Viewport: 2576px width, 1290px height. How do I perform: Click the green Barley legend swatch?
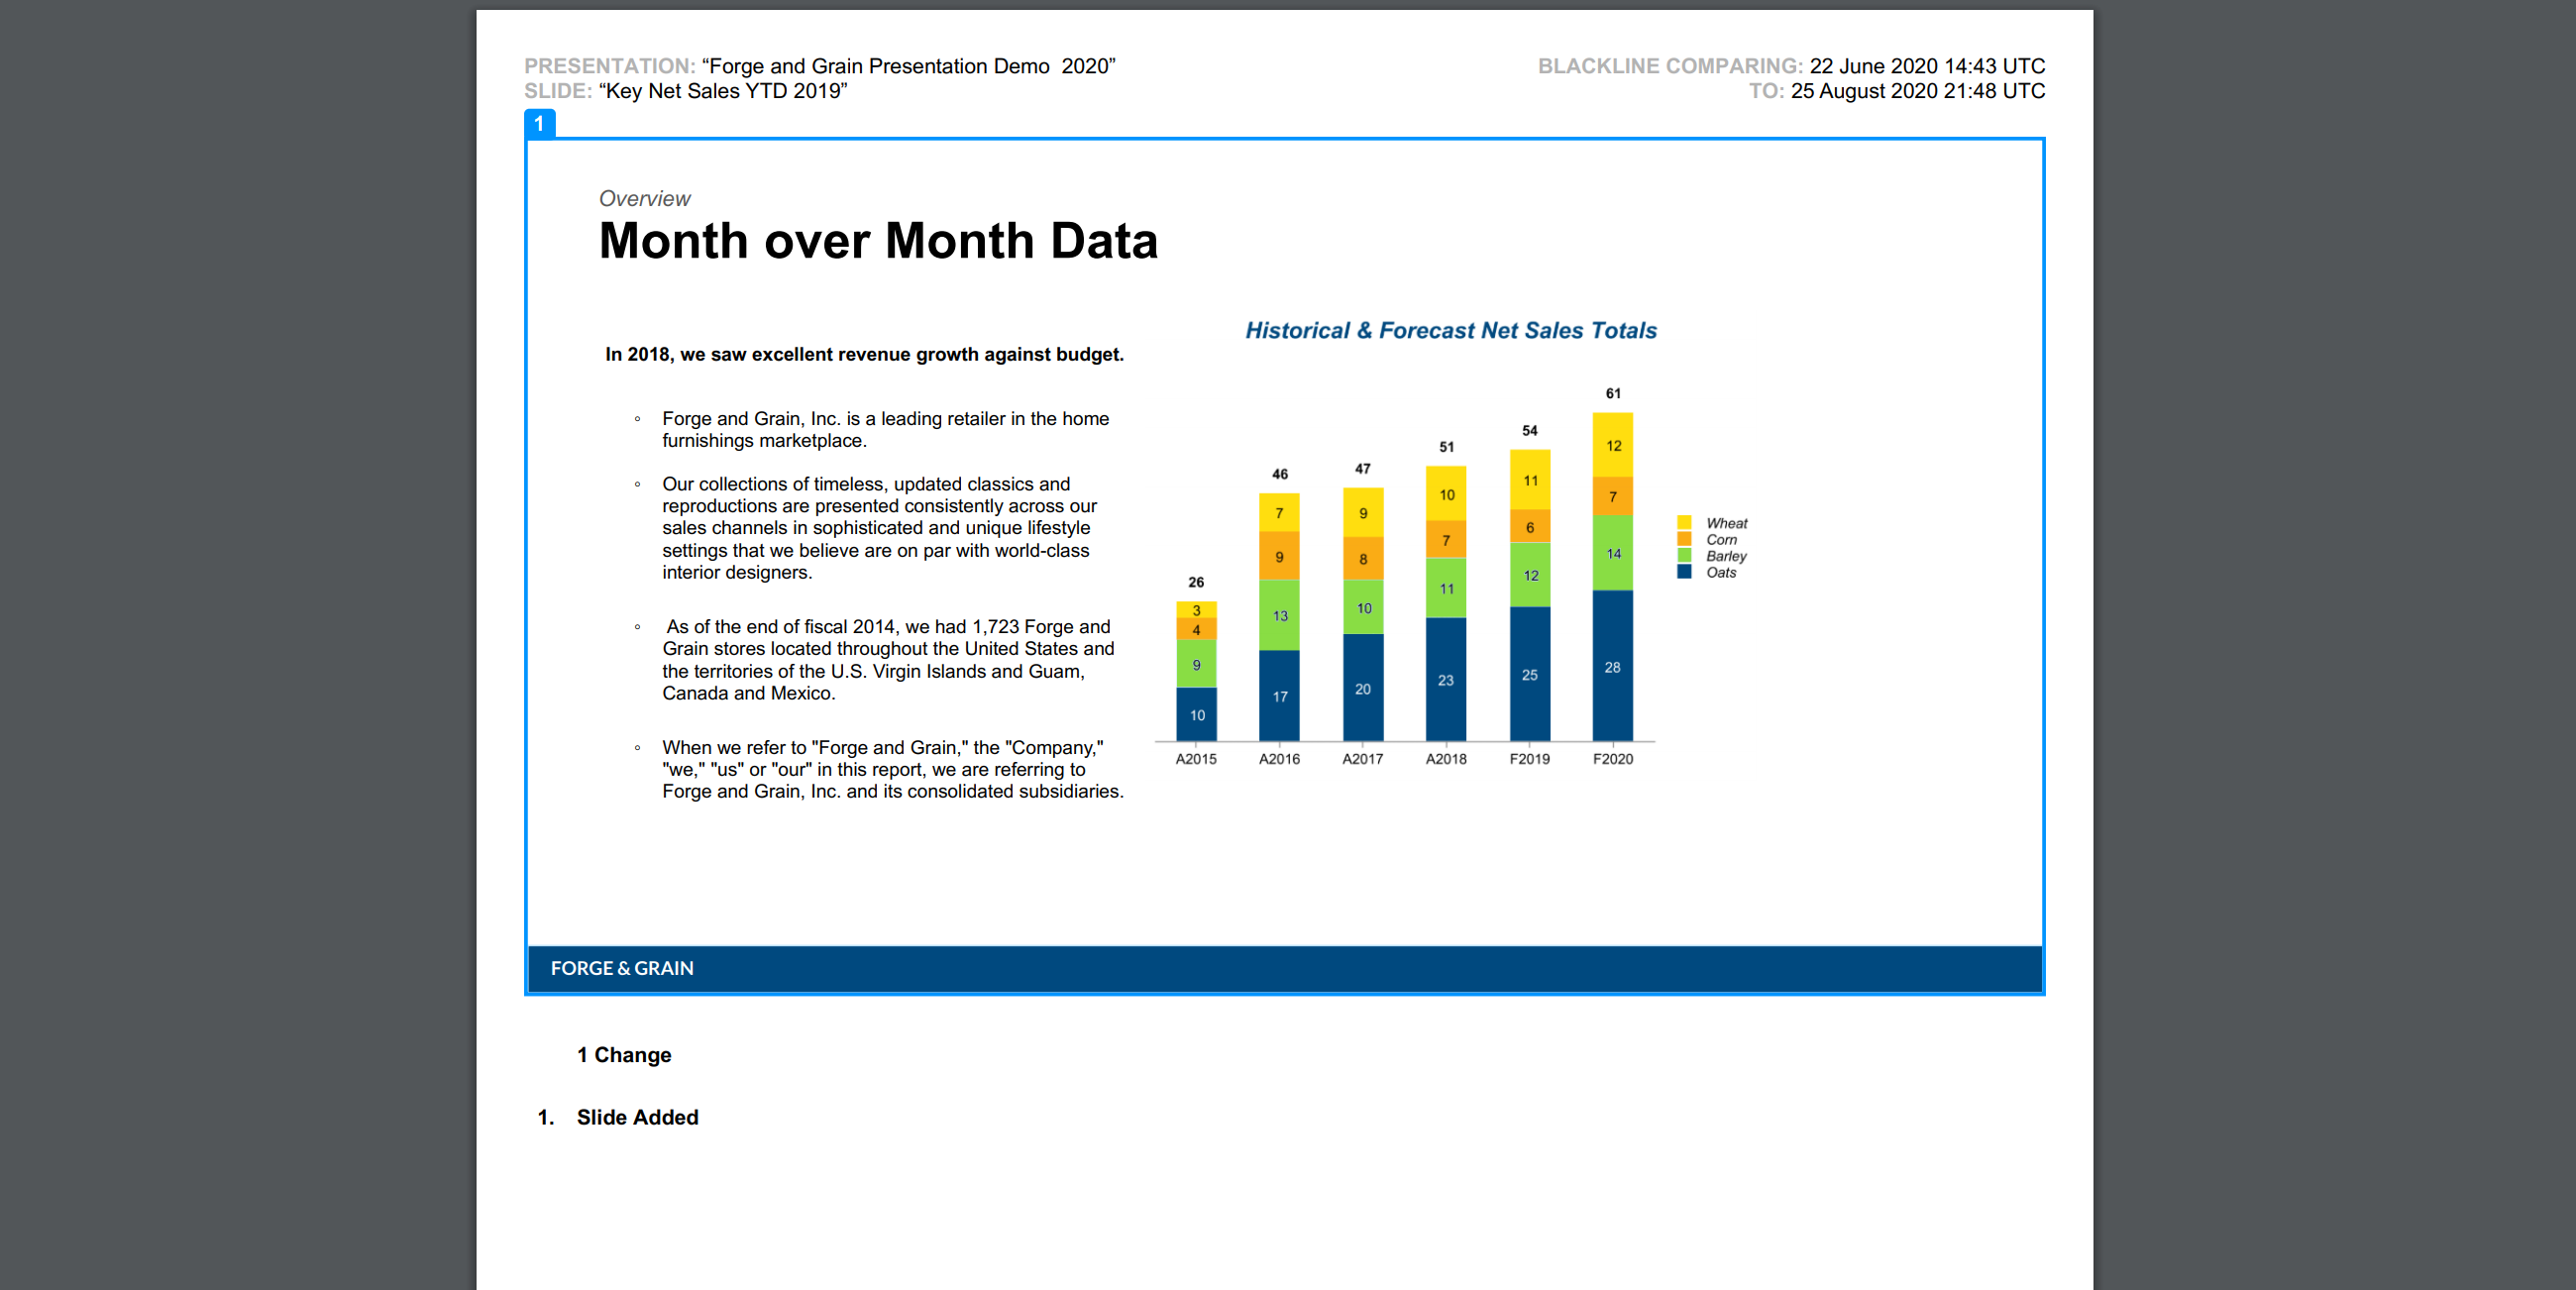tap(1684, 555)
